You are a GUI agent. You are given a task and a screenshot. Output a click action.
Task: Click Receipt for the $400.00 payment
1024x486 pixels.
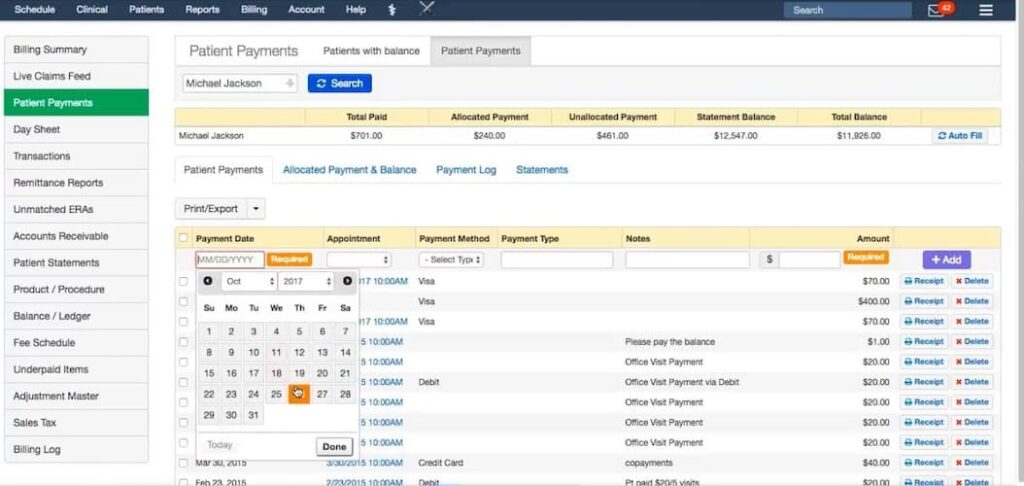tap(923, 301)
